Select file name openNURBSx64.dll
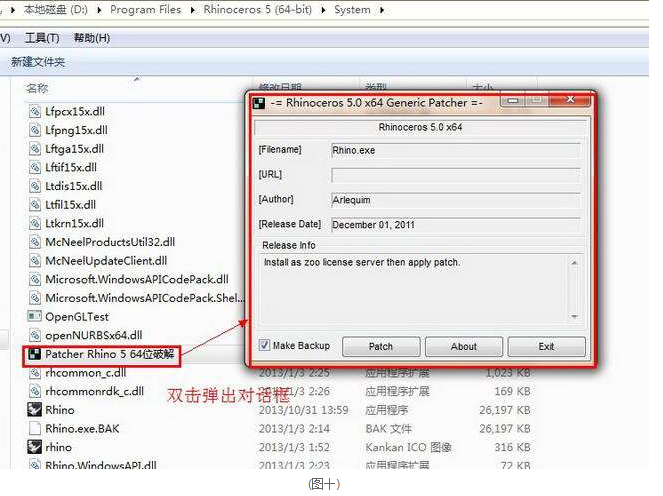663x496 pixels. 93,335
